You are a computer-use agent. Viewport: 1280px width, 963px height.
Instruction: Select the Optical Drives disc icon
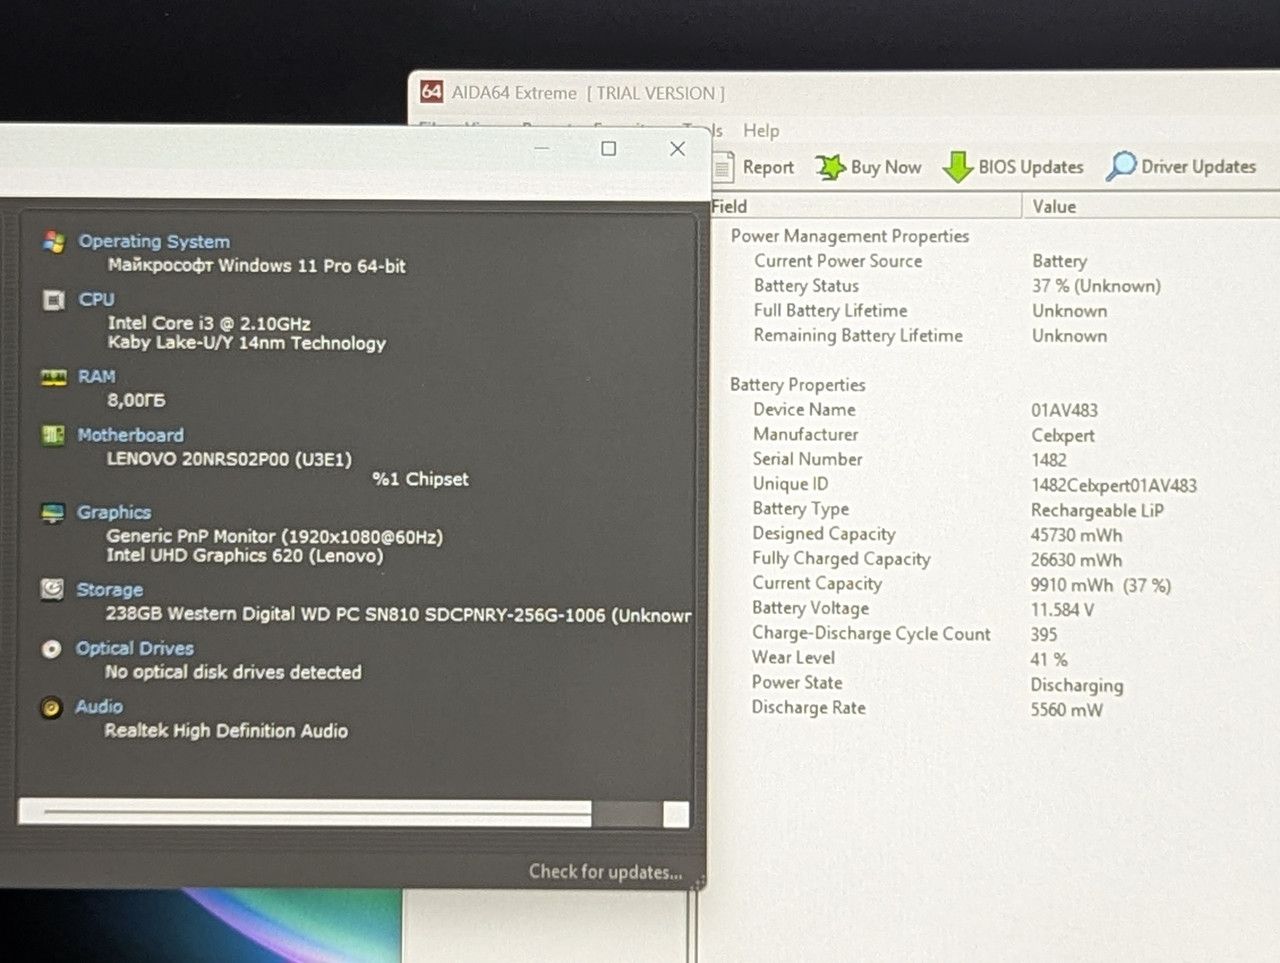point(51,649)
